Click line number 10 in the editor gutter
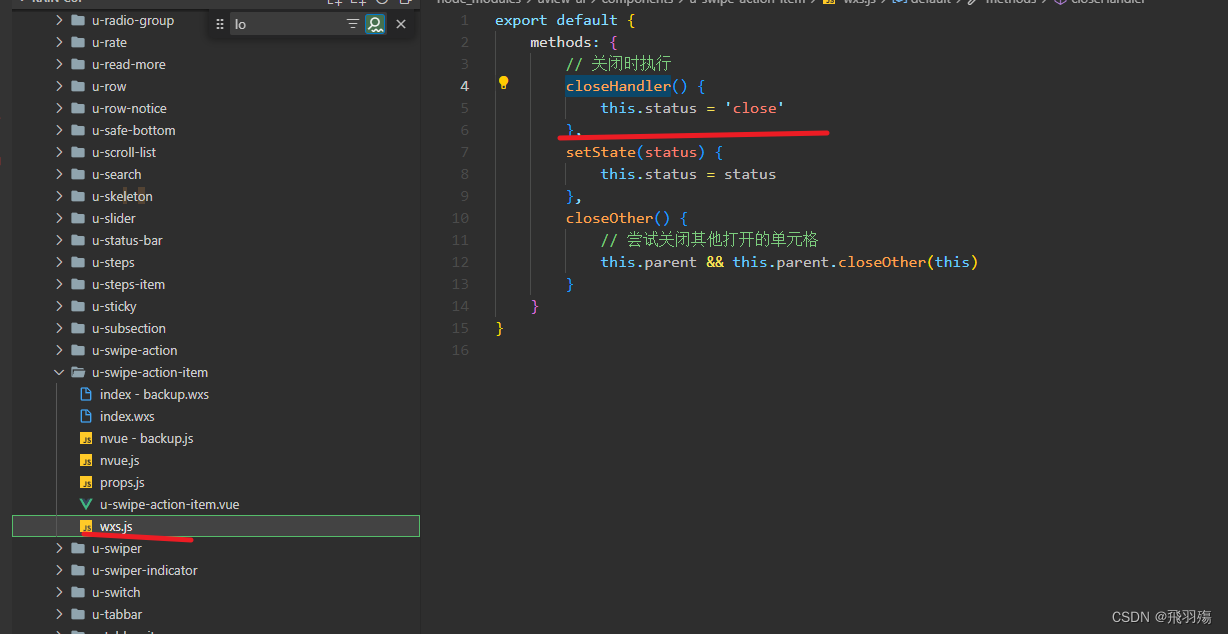 pyautogui.click(x=460, y=217)
